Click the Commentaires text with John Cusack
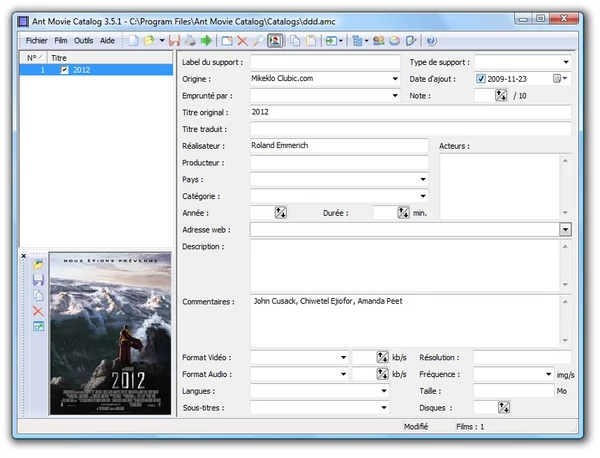The width and height of the screenshot is (600, 458). [x=328, y=302]
